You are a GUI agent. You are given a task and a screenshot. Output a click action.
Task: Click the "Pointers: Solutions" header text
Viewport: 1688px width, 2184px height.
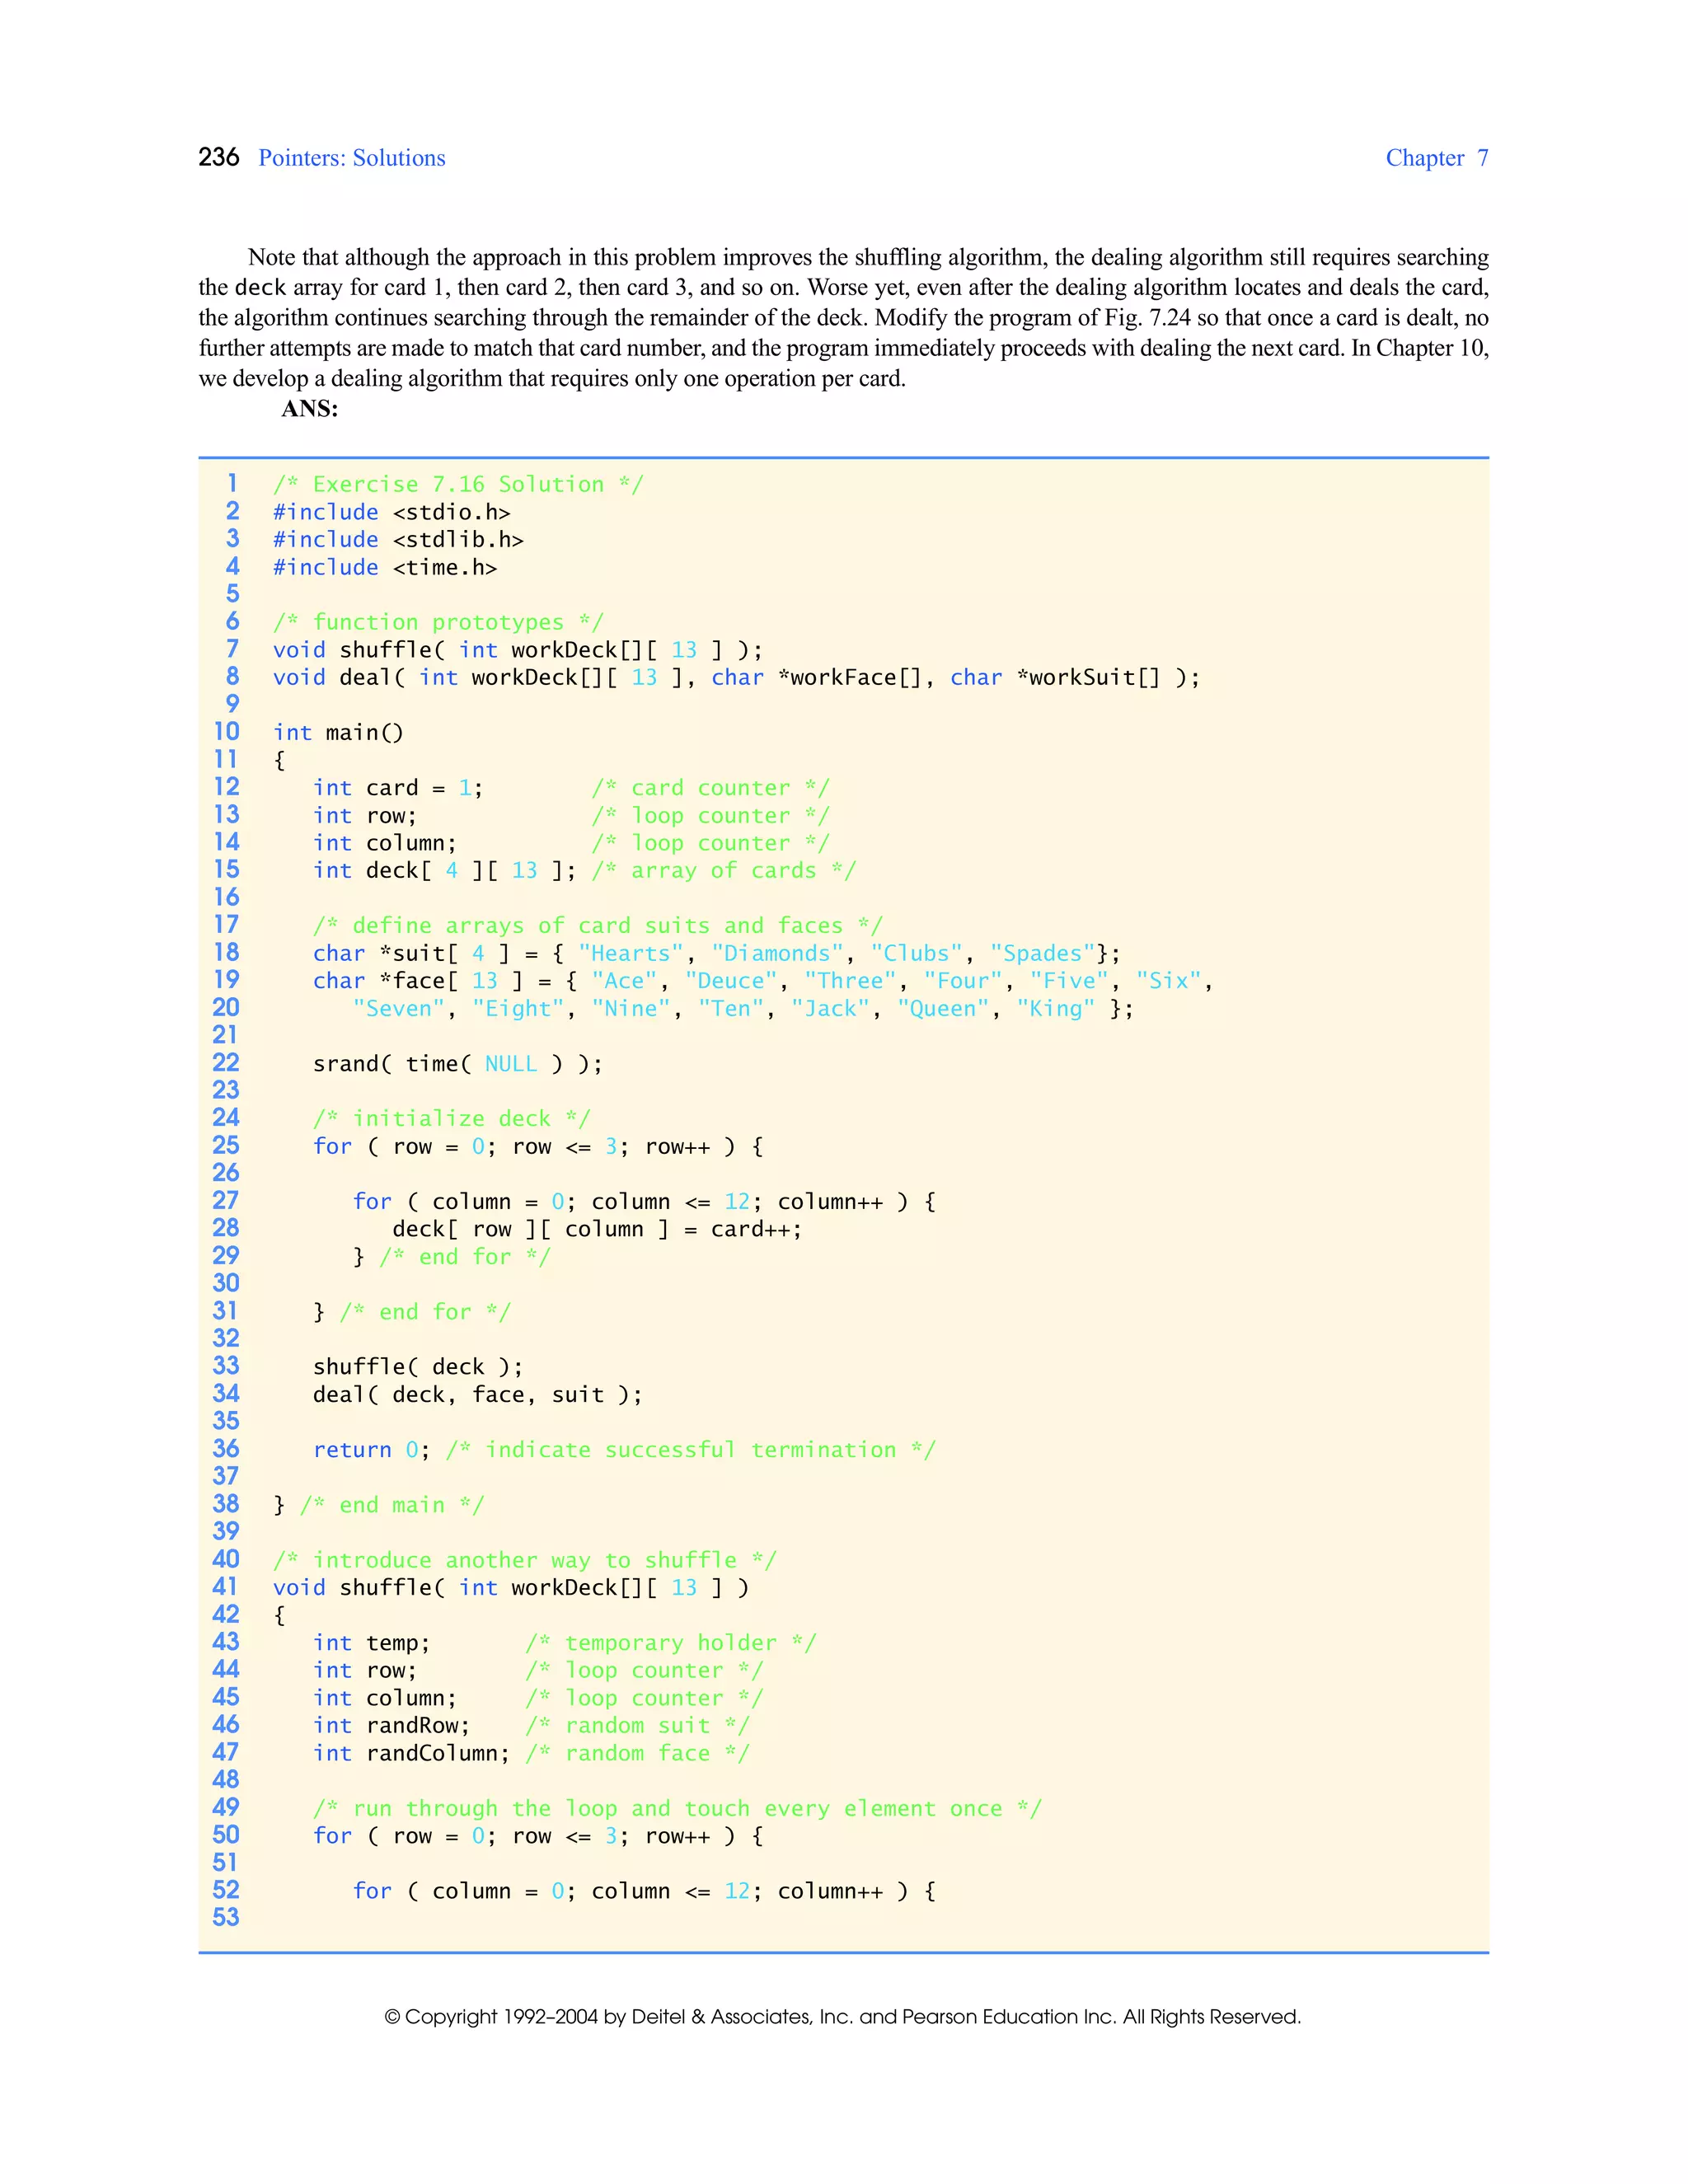coord(351,158)
